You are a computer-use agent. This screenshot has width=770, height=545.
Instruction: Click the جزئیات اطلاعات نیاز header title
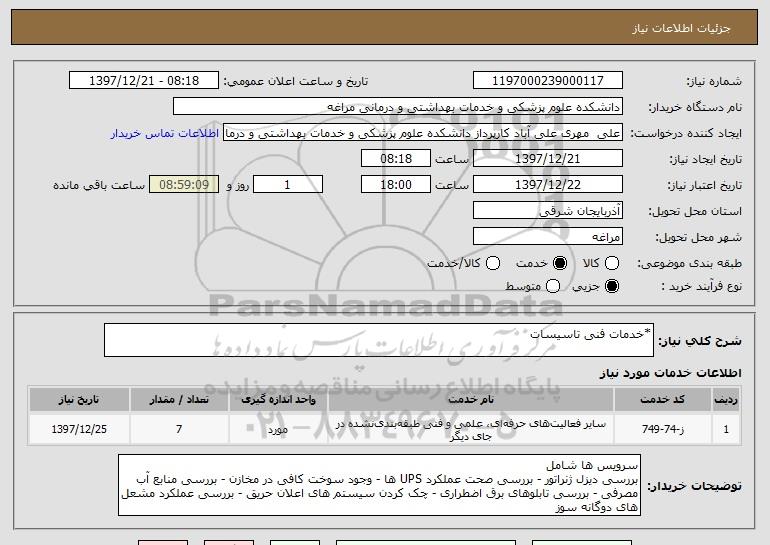(x=681, y=28)
